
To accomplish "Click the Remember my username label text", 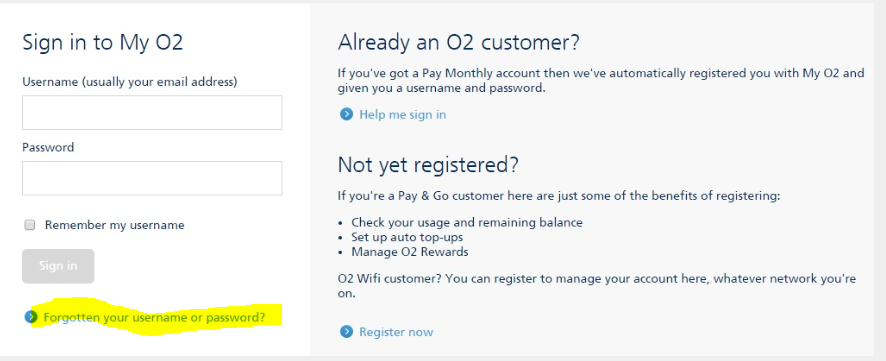I will pyautogui.click(x=115, y=225).
